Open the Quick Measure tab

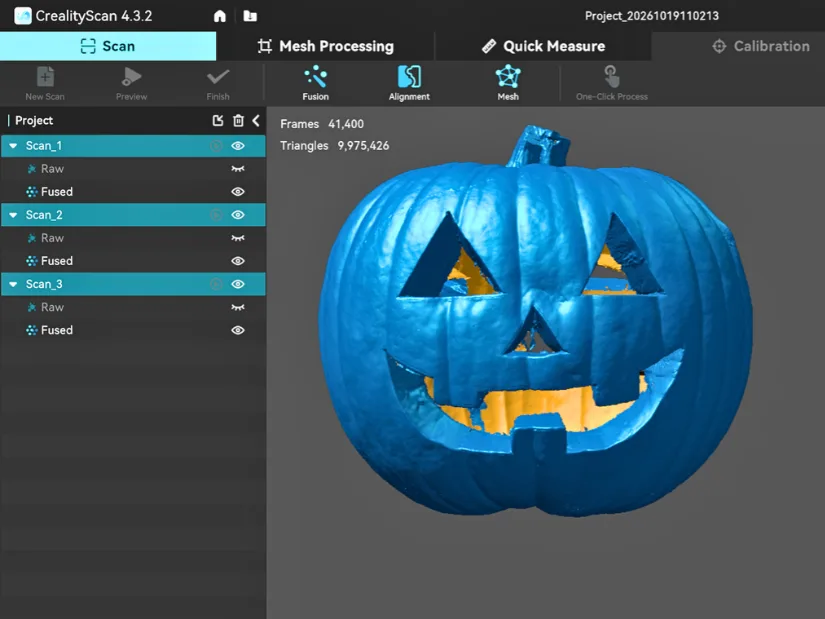coord(544,46)
